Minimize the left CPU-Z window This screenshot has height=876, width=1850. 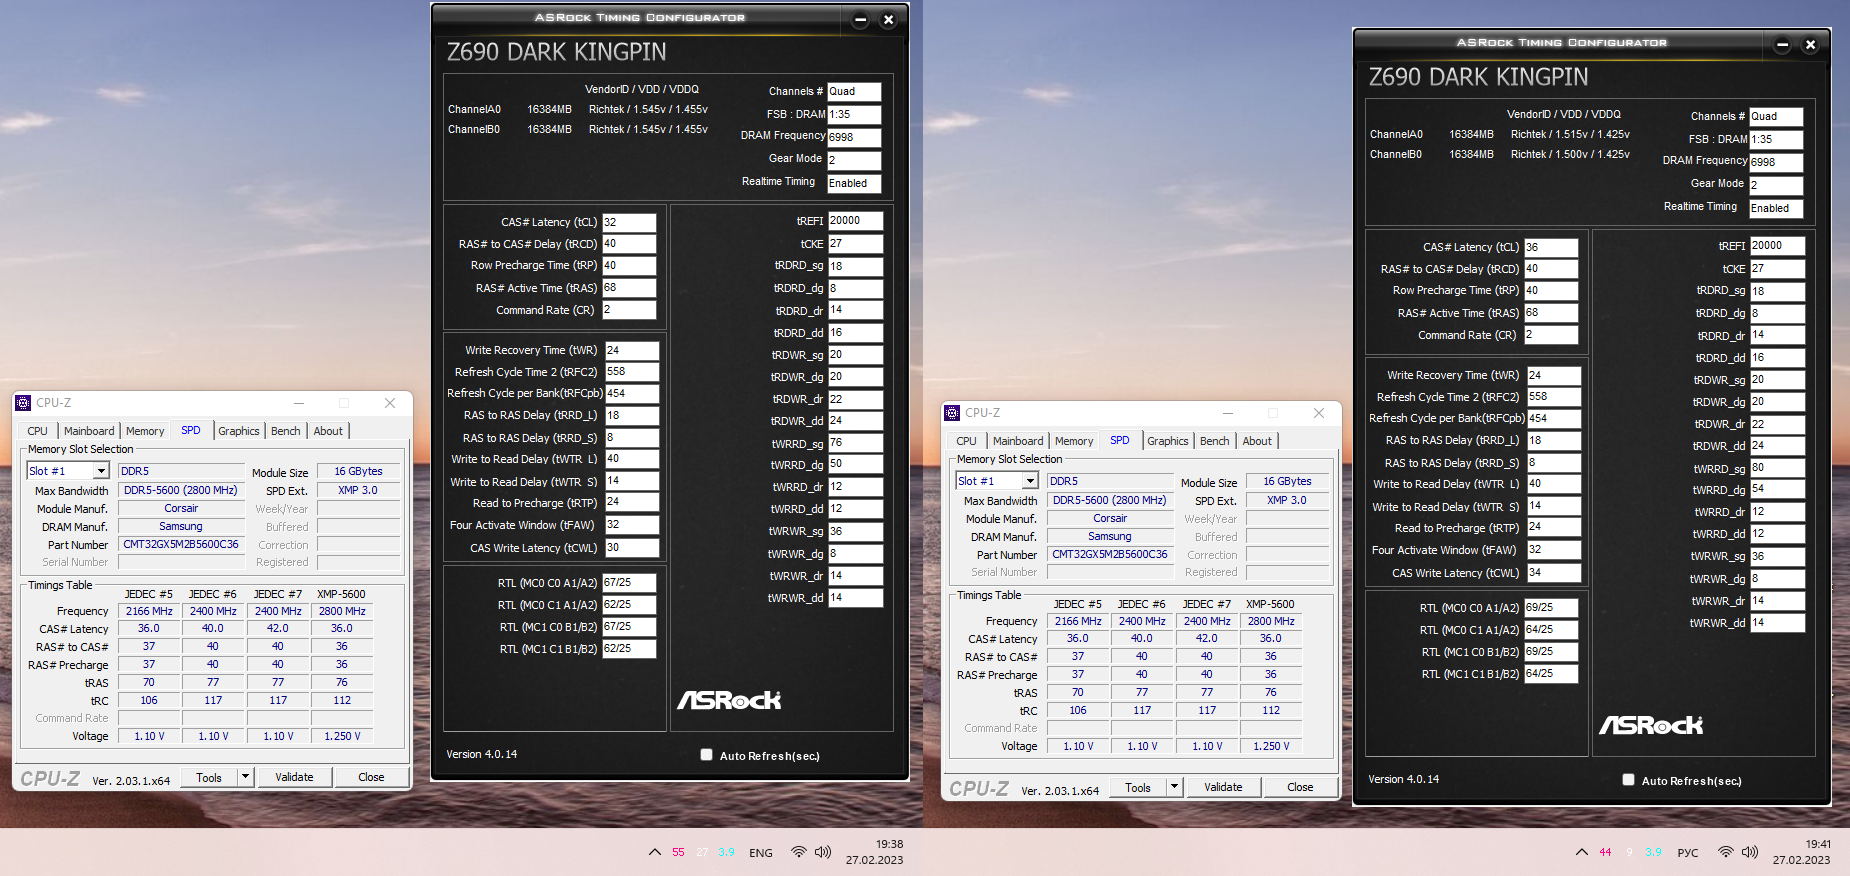point(298,403)
